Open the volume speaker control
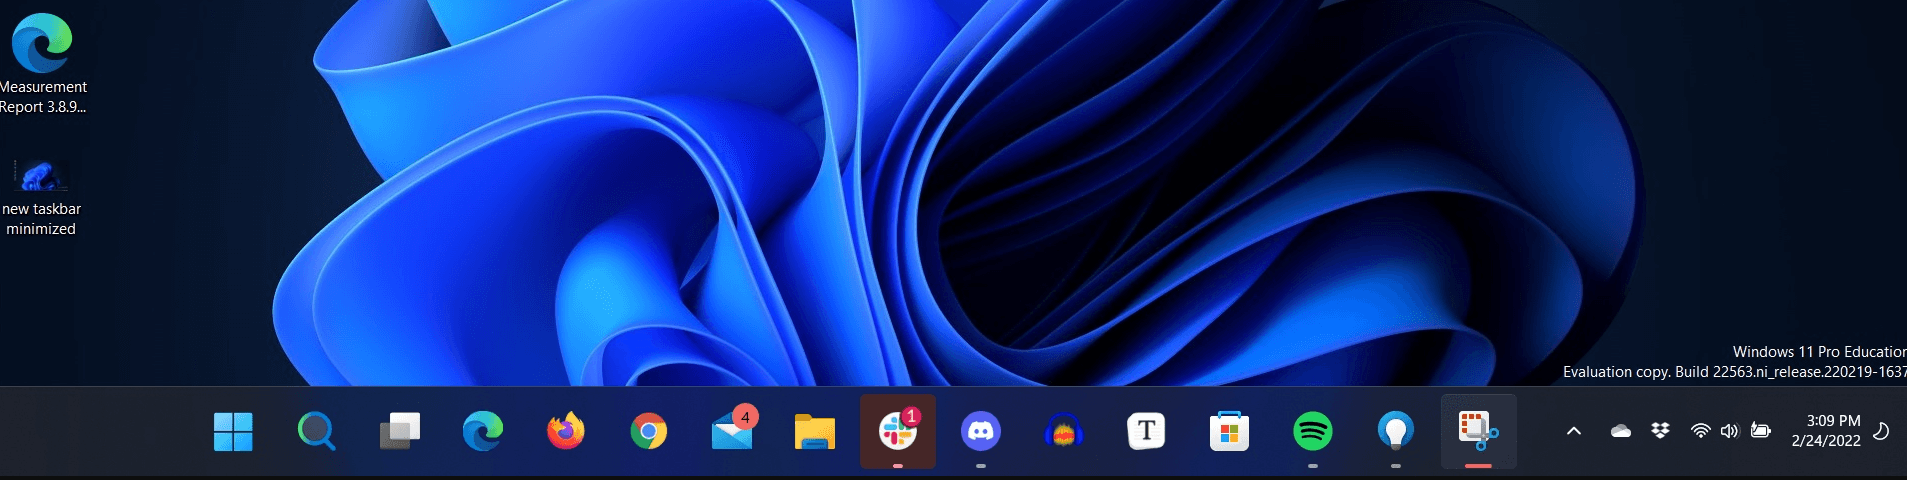This screenshot has width=1907, height=480. [x=1730, y=431]
